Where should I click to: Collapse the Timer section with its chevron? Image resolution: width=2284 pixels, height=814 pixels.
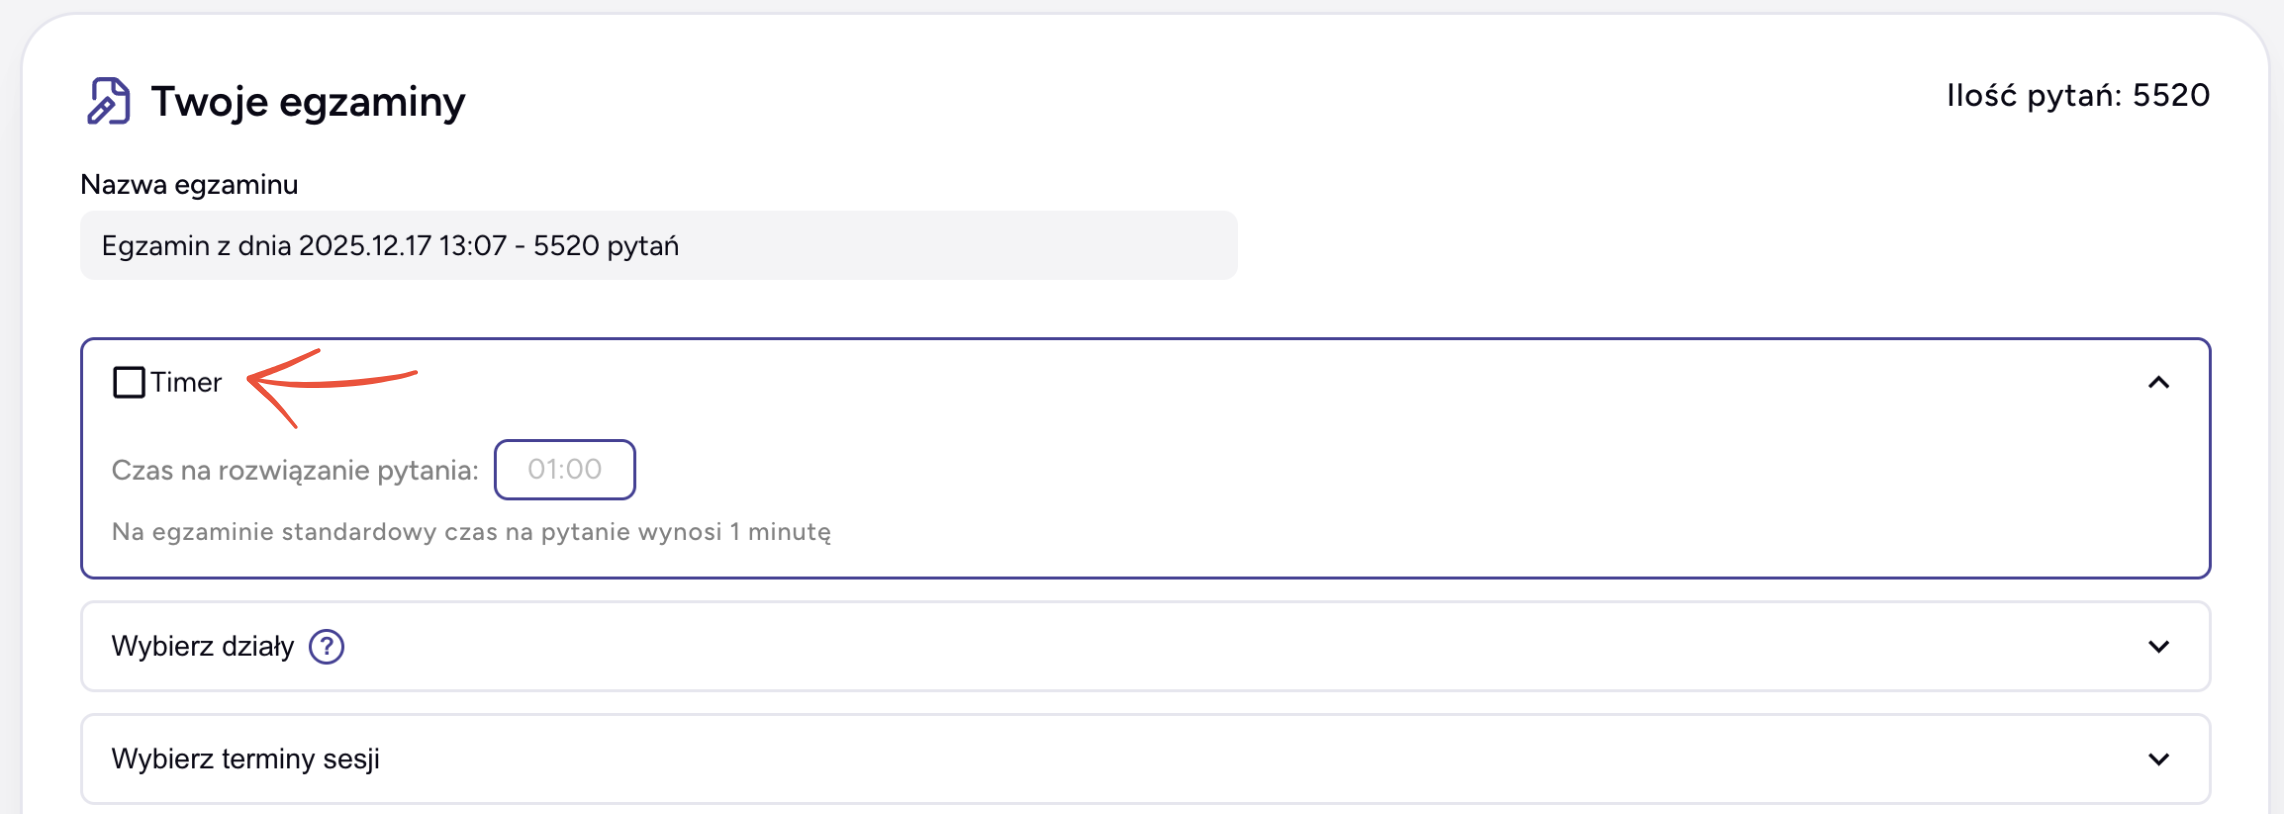2158,383
